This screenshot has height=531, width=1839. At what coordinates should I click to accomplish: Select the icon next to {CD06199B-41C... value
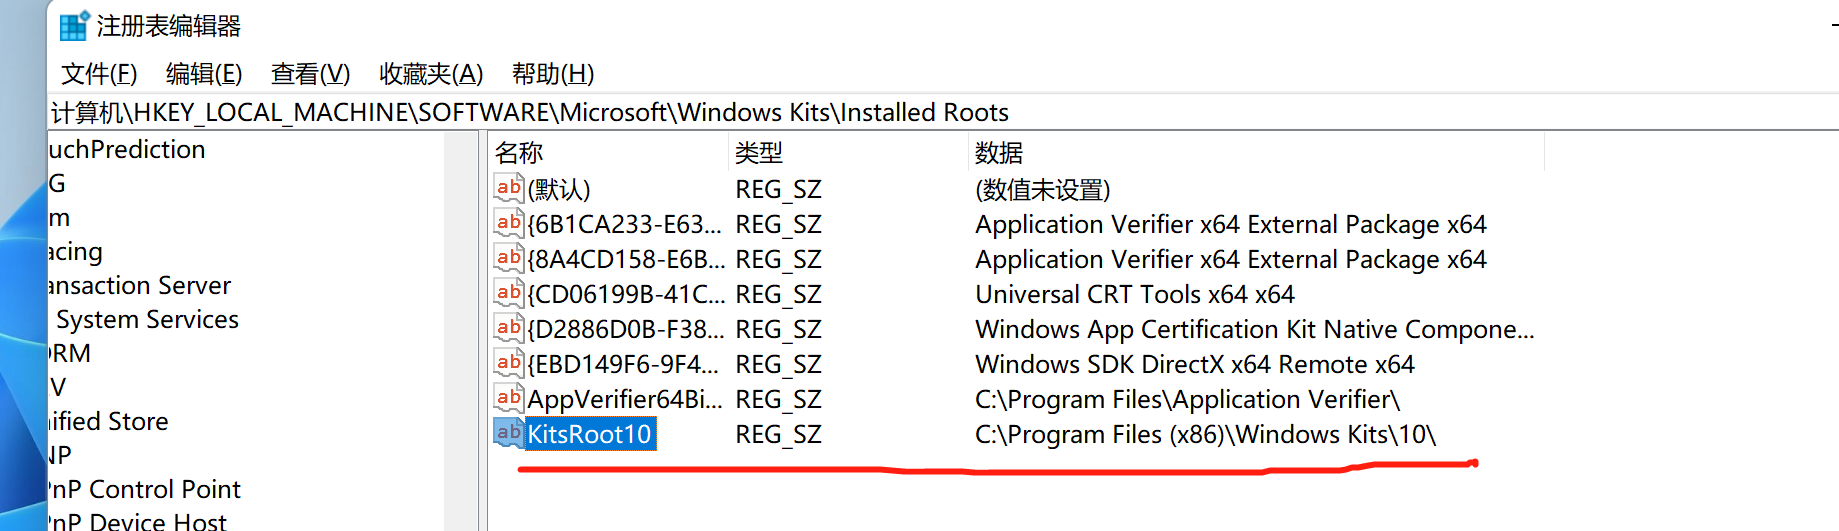pos(509,292)
